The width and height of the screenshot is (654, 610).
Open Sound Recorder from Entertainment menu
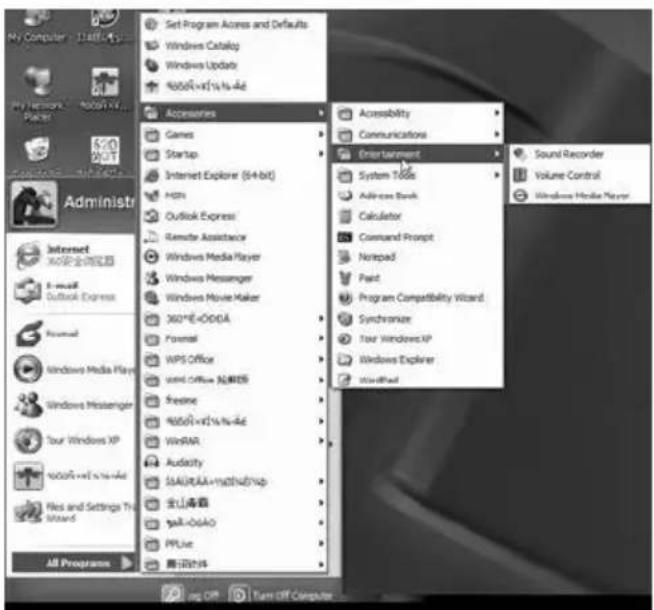pos(580,154)
